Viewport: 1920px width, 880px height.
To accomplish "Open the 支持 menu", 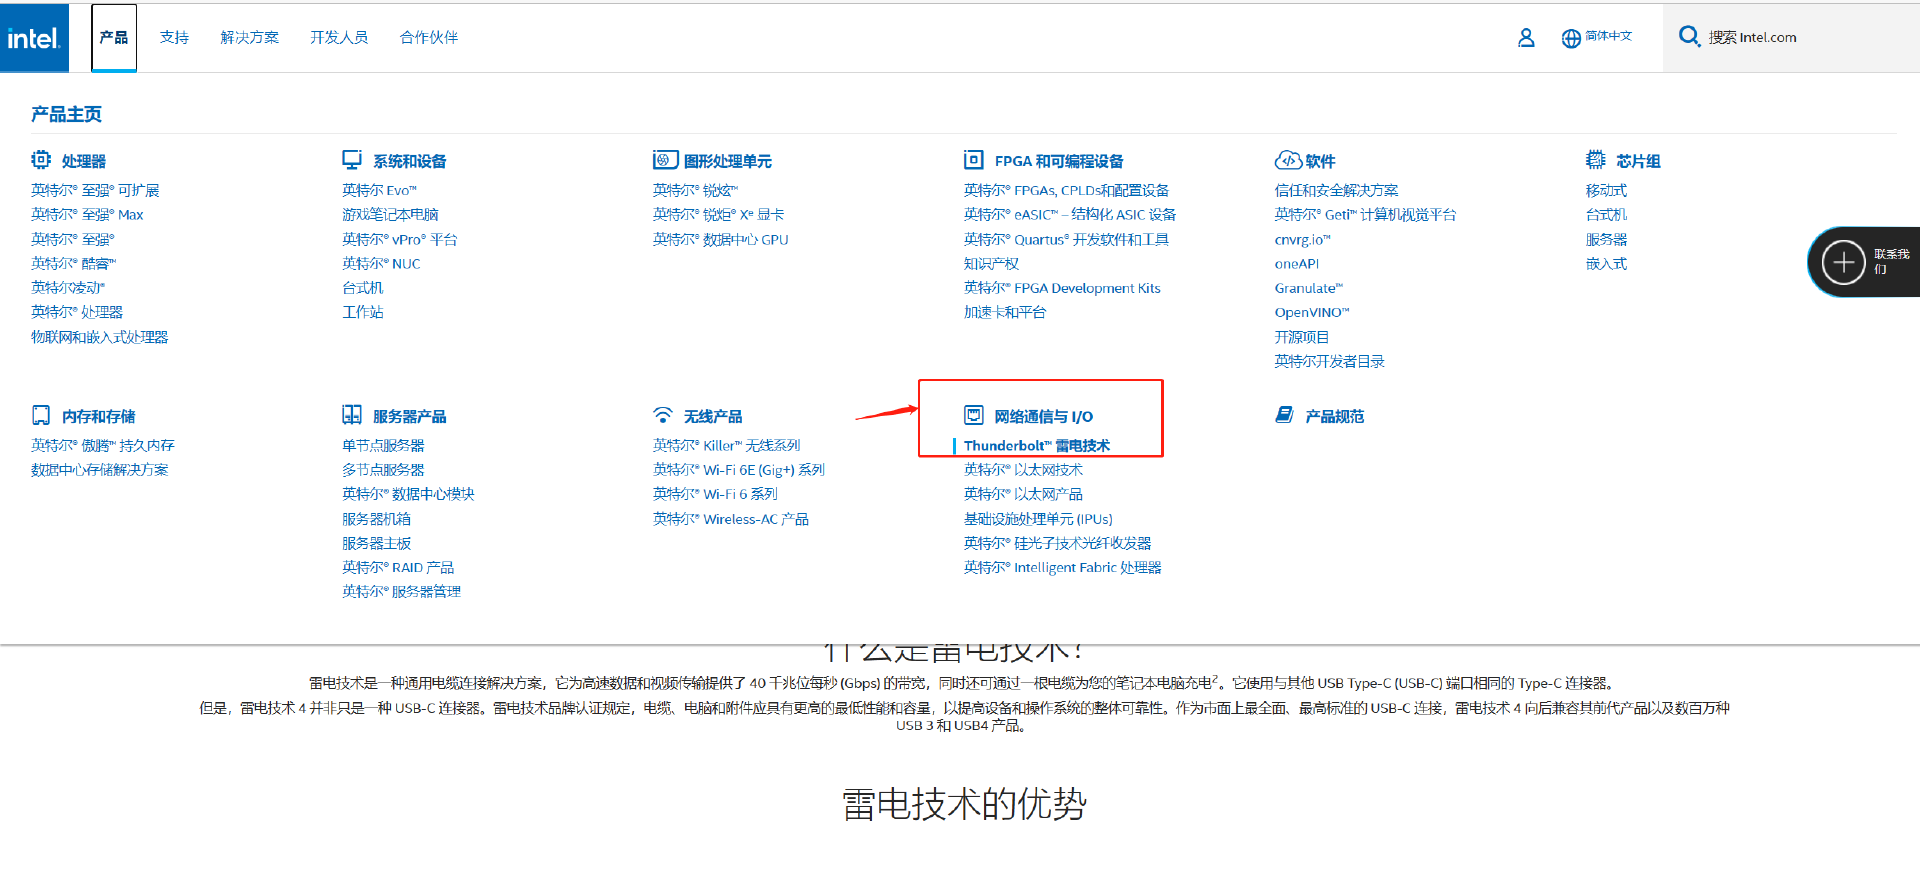I will pos(174,38).
